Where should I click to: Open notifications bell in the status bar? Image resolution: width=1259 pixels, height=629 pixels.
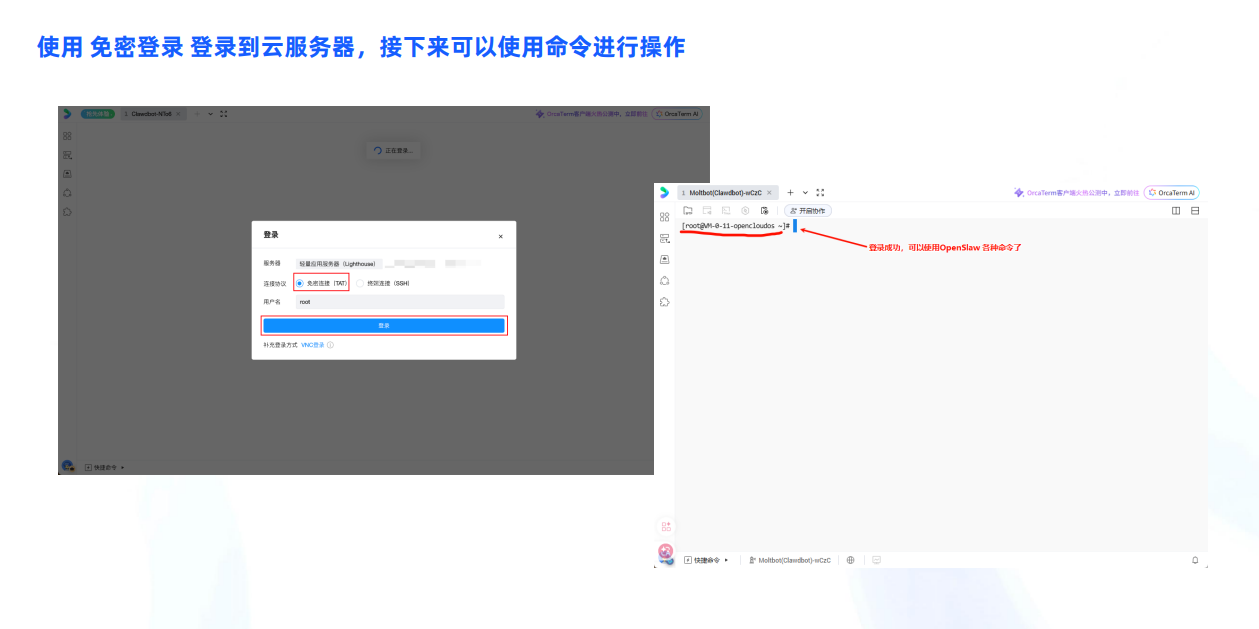coord(1195,560)
